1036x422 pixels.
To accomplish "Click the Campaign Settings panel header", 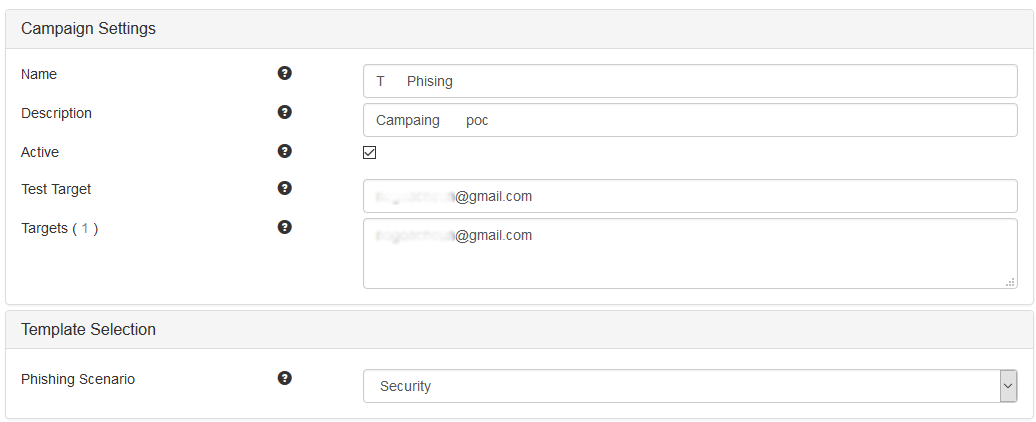I will tap(88, 29).
